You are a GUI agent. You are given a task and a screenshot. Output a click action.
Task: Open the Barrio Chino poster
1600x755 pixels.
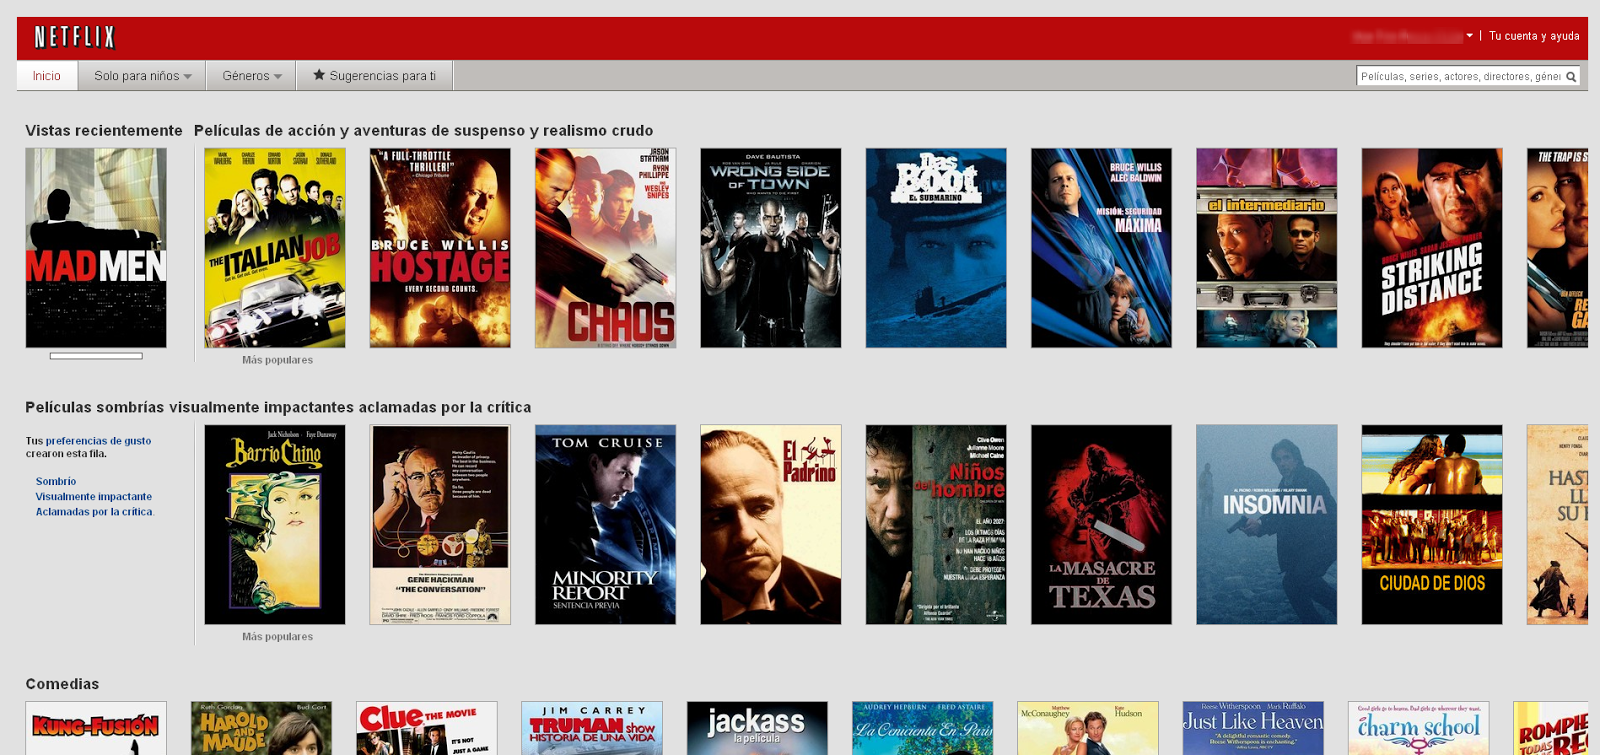(275, 525)
